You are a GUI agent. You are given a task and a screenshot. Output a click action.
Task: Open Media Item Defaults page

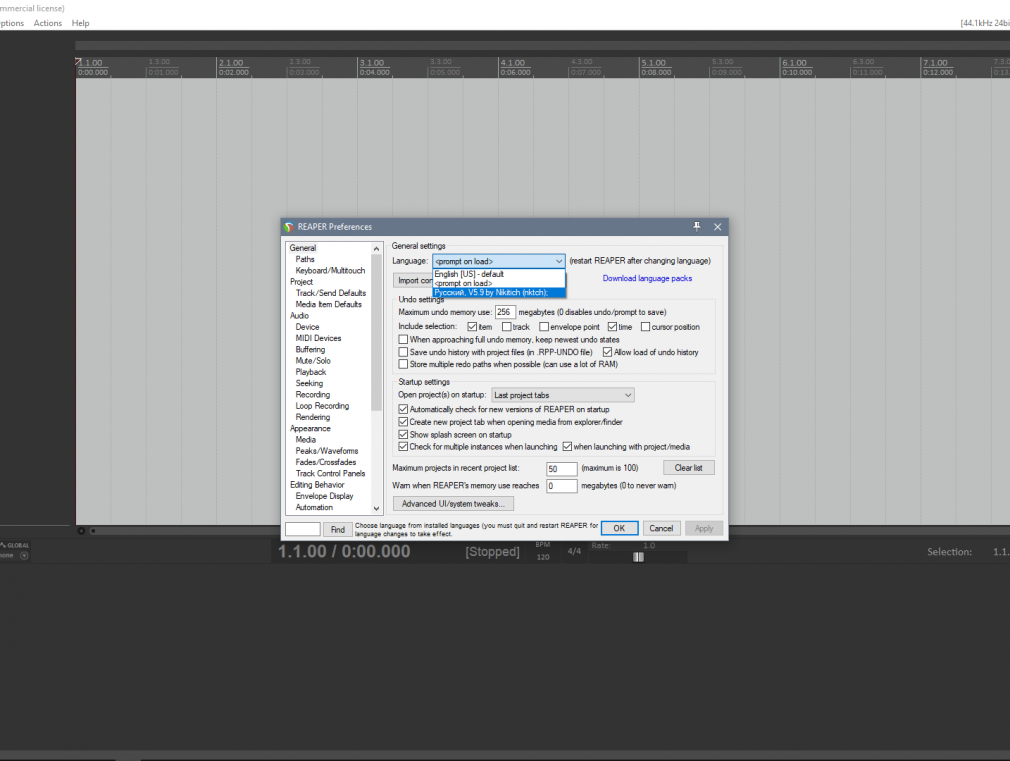pos(329,304)
